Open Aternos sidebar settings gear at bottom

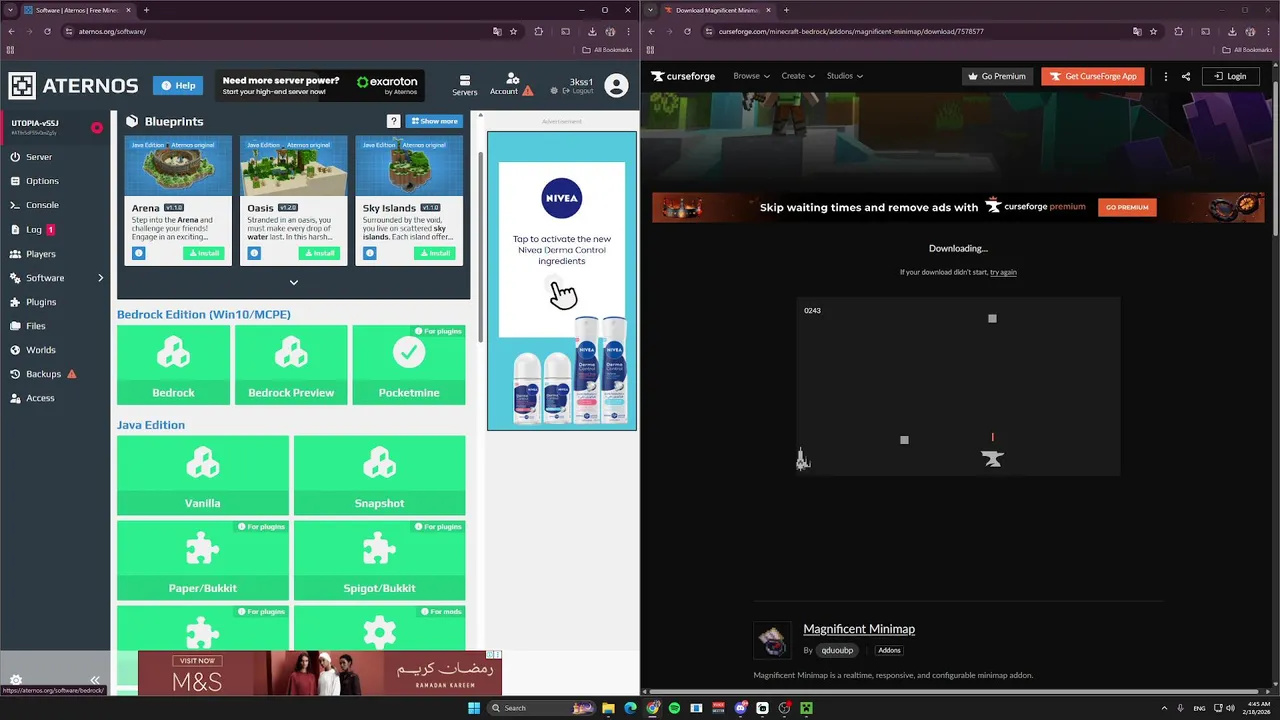click(16, 680)
